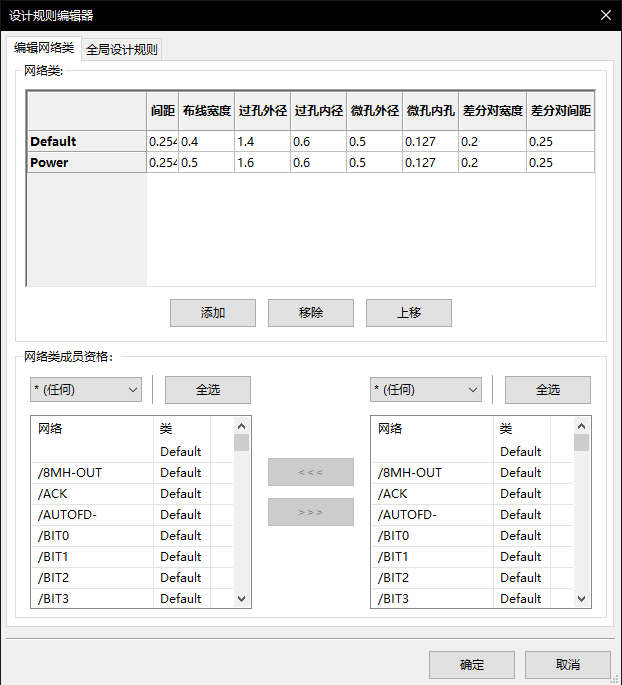Click the 上移 button
Viewport: 622px width, 685px height.
408,313
